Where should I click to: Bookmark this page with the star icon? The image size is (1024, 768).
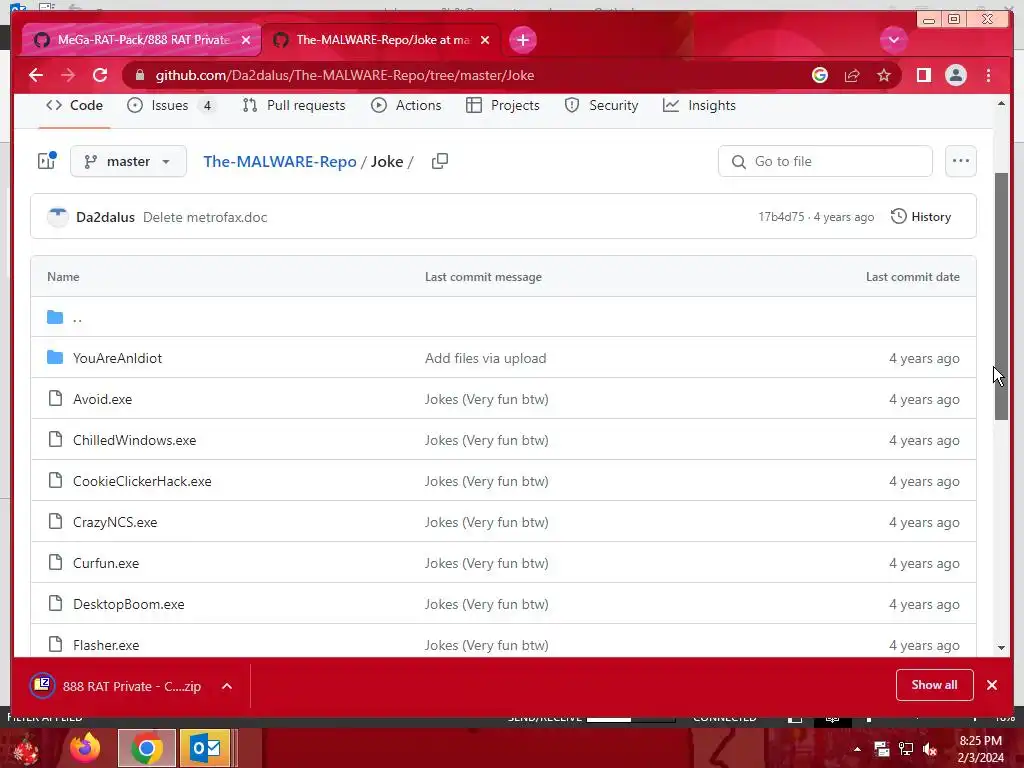coord(884,75)
